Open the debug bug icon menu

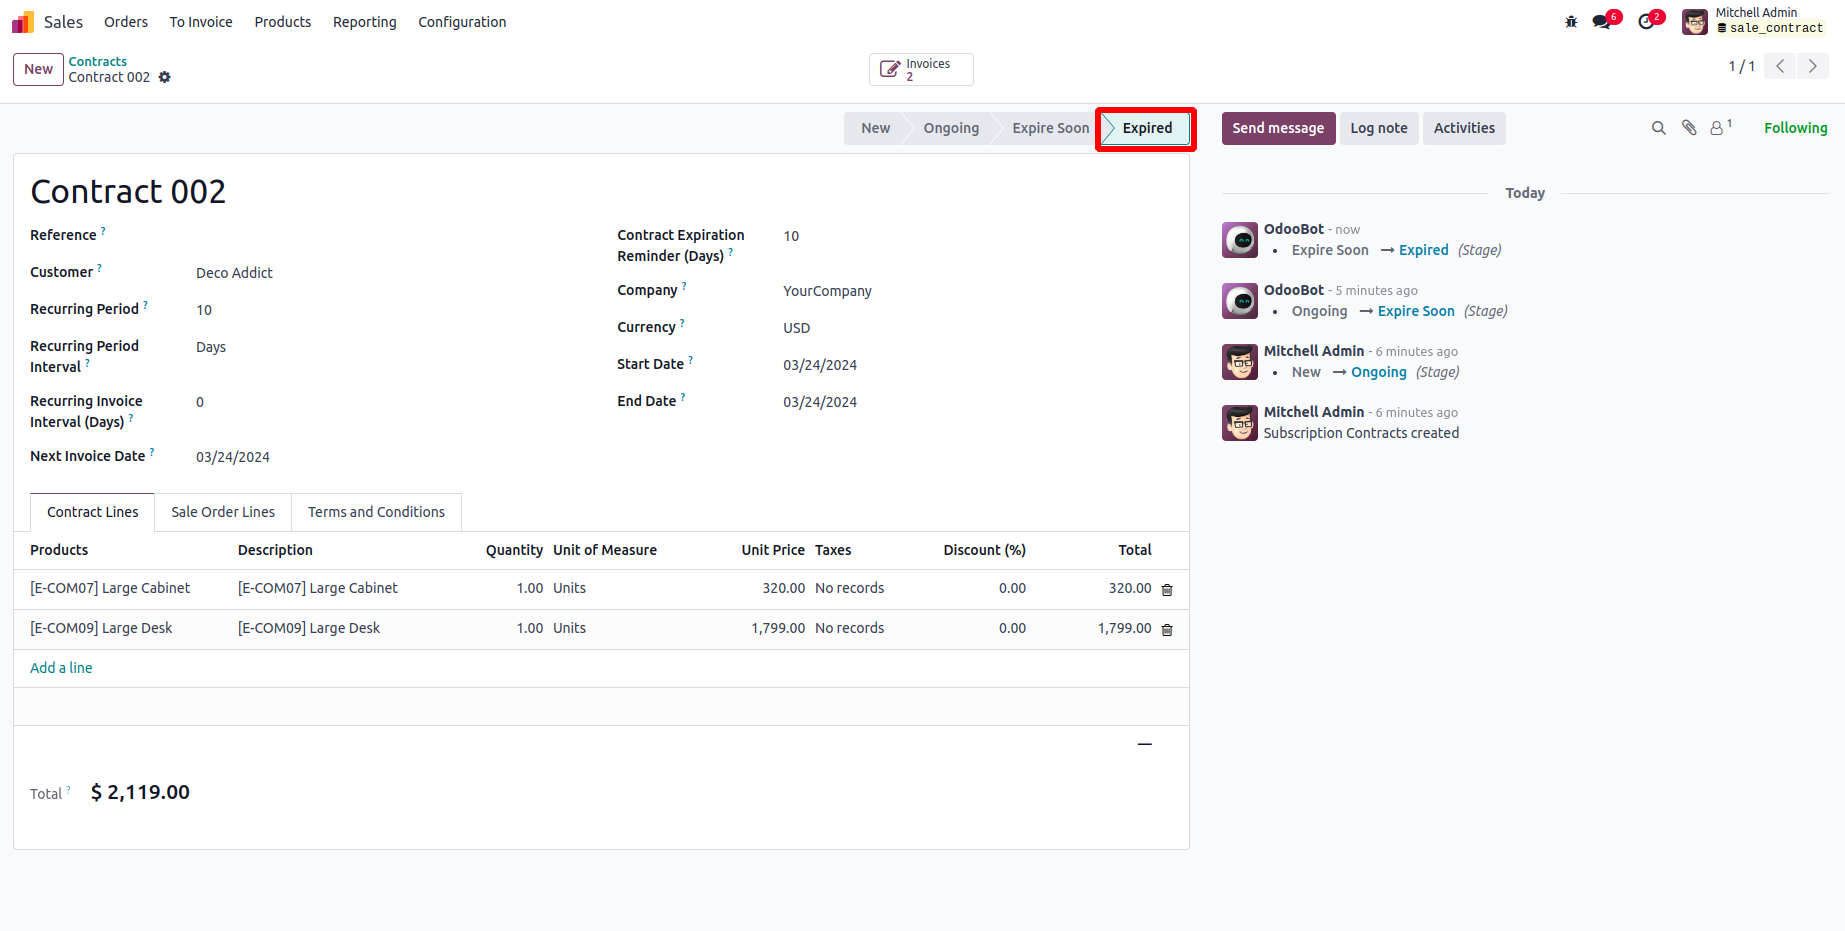click(1571, 22)
